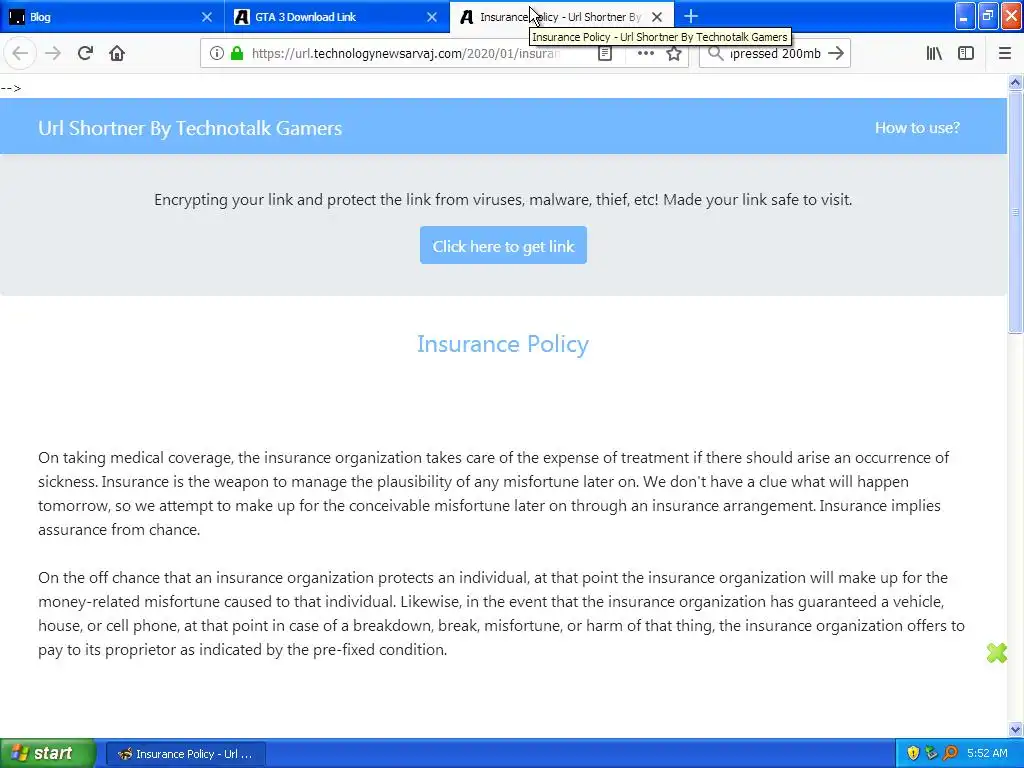
Task: Open the Library icon in toolbar
Action: pos(934,54)
